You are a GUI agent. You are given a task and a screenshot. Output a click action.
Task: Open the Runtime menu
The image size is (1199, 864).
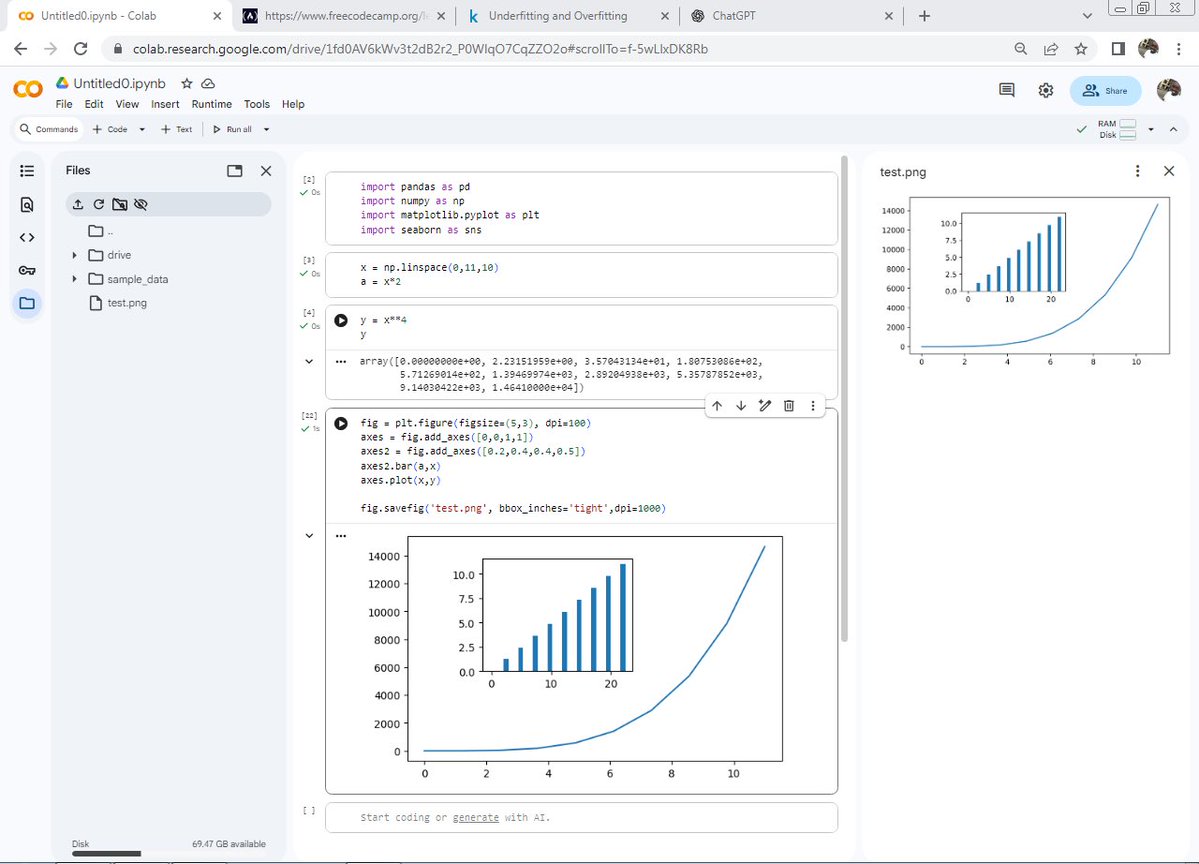(211, 104)
